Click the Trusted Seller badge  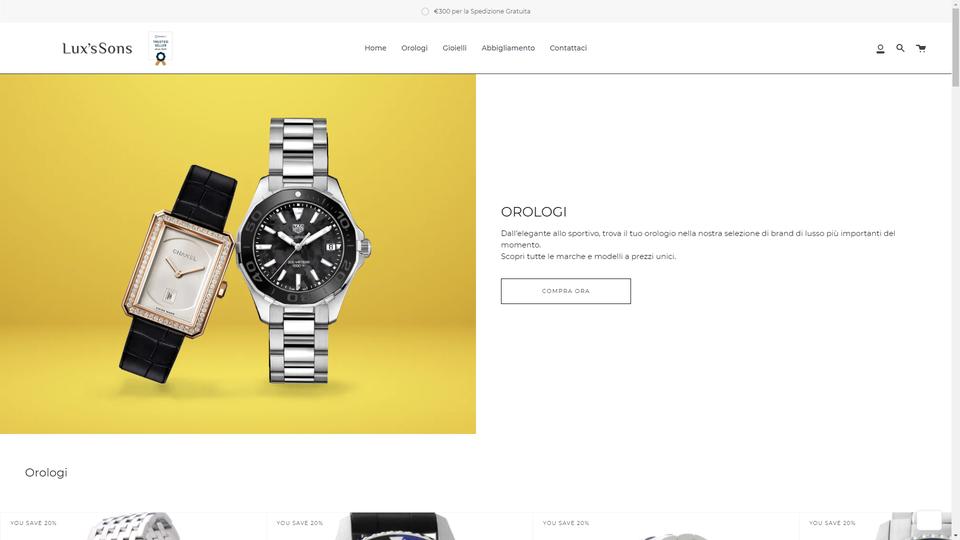[x=160, y=48]
